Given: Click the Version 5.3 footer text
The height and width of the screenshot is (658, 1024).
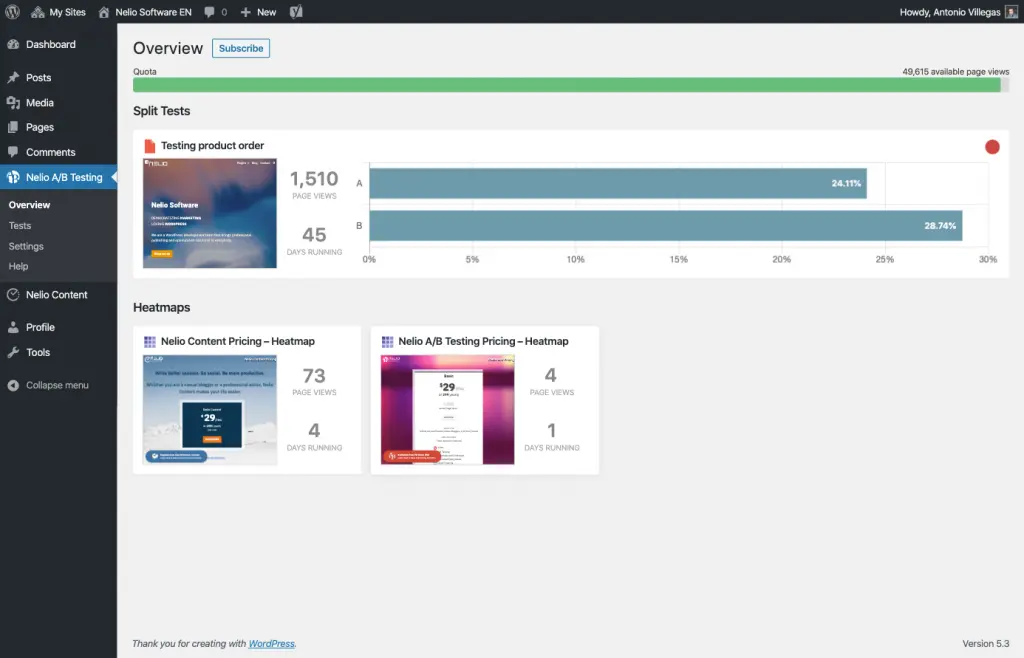Looking at the screenshot, I should coord(985,644).
